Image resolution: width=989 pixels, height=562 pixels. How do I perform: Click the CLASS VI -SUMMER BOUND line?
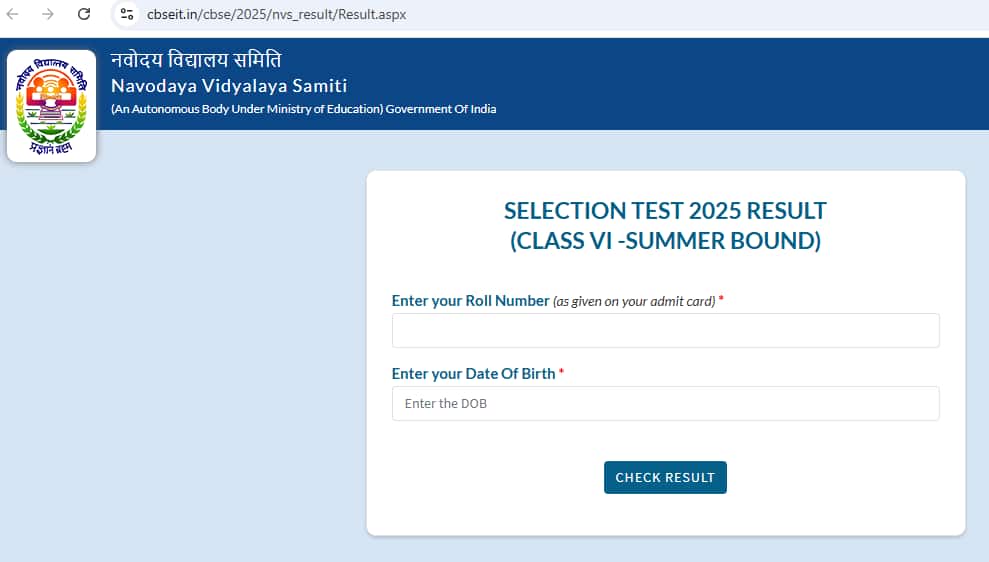click(x=665, y=241)
